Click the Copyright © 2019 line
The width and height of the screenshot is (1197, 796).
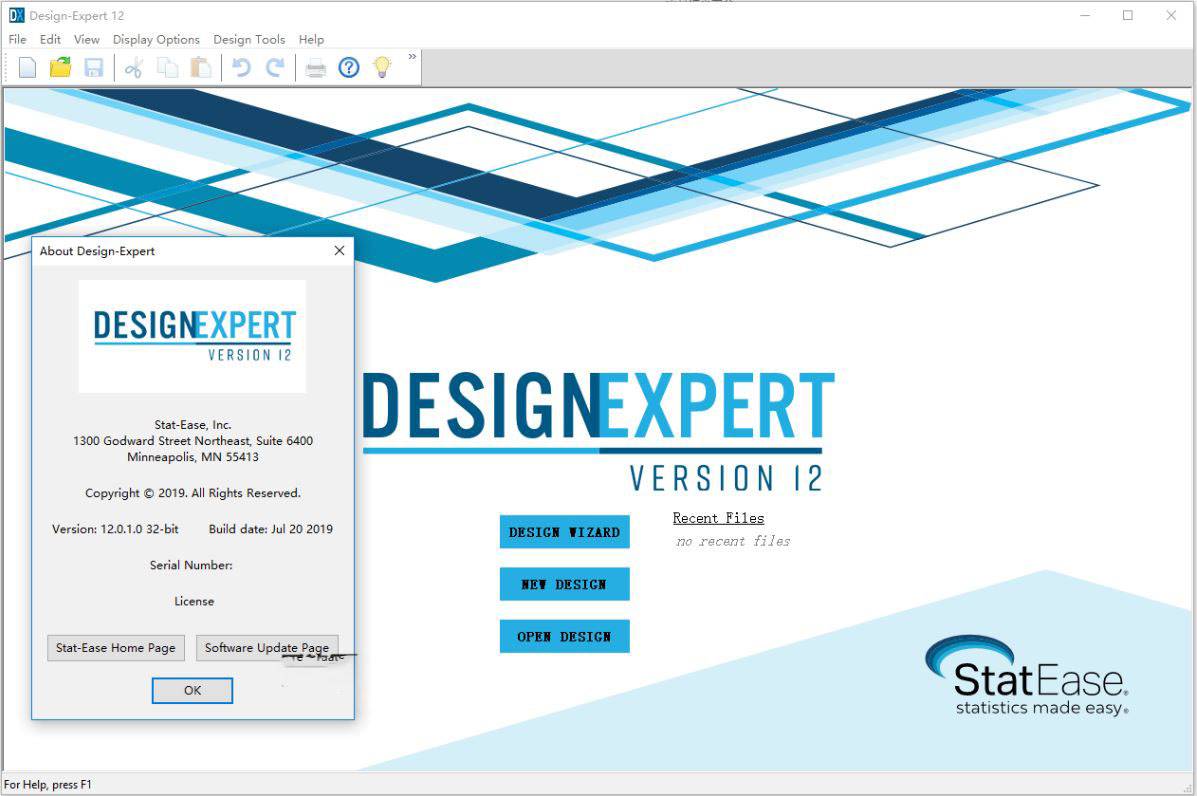coord(193,493)
